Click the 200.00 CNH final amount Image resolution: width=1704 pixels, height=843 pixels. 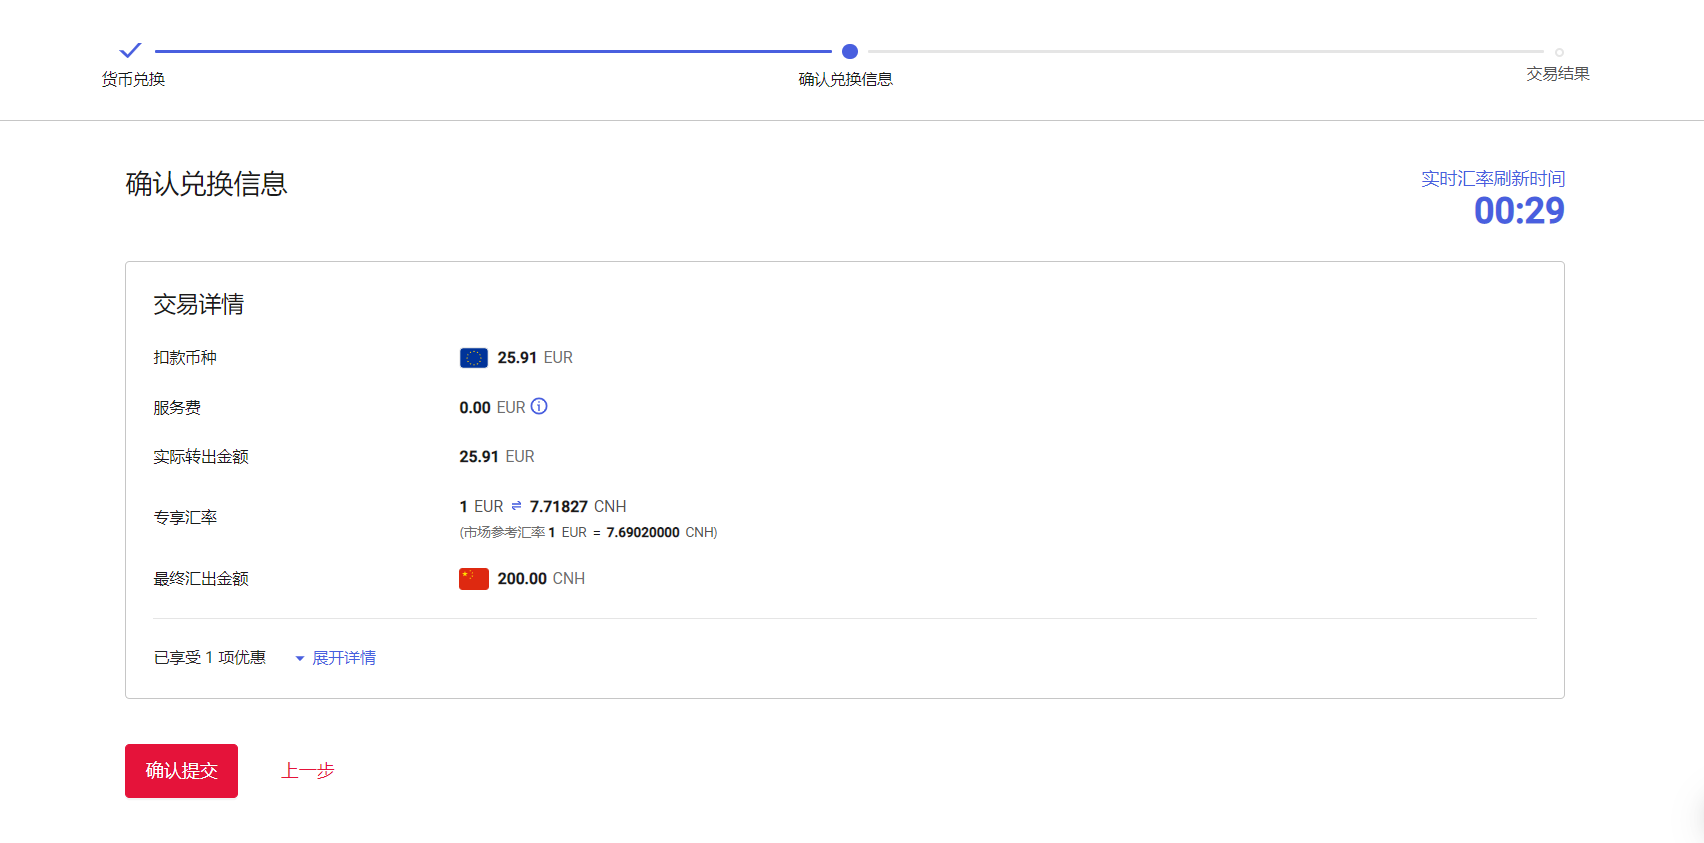tap(541, 579)
